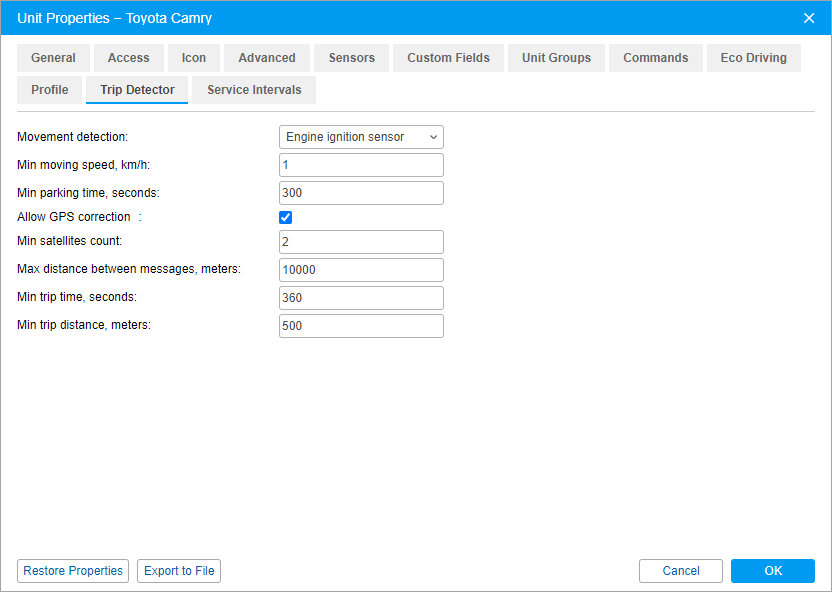Switch to the Profile tab
Viewport: 832px width, 592px height.
pos(49,90)
